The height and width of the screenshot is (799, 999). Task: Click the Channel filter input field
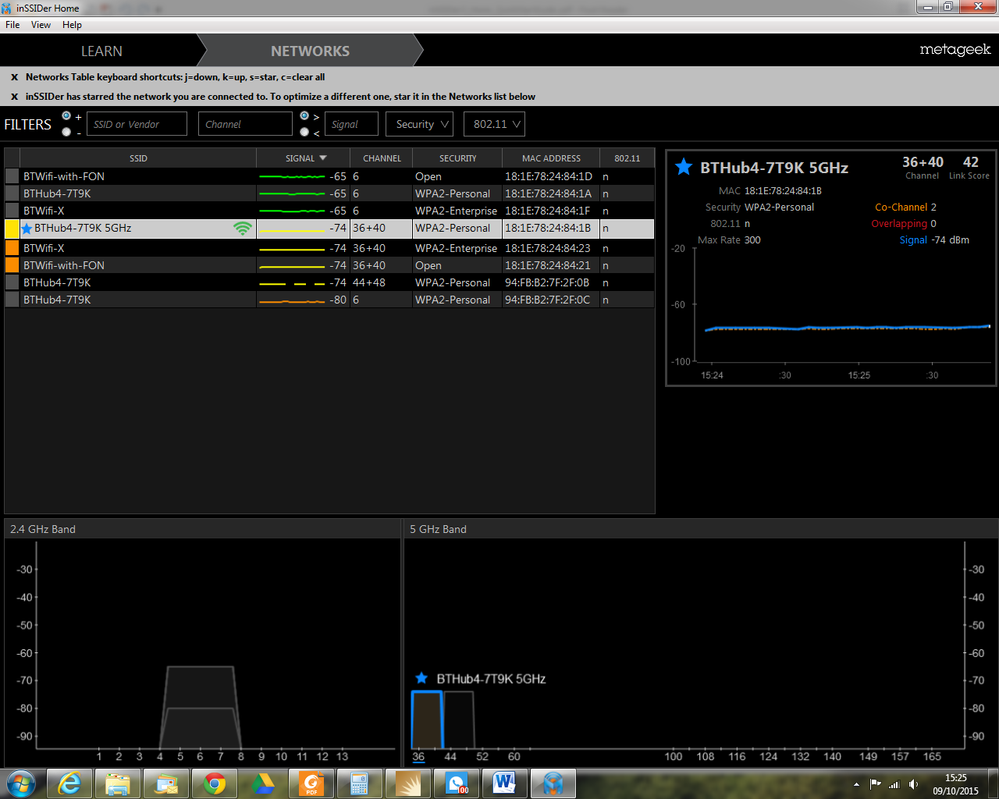coord(245,124)
